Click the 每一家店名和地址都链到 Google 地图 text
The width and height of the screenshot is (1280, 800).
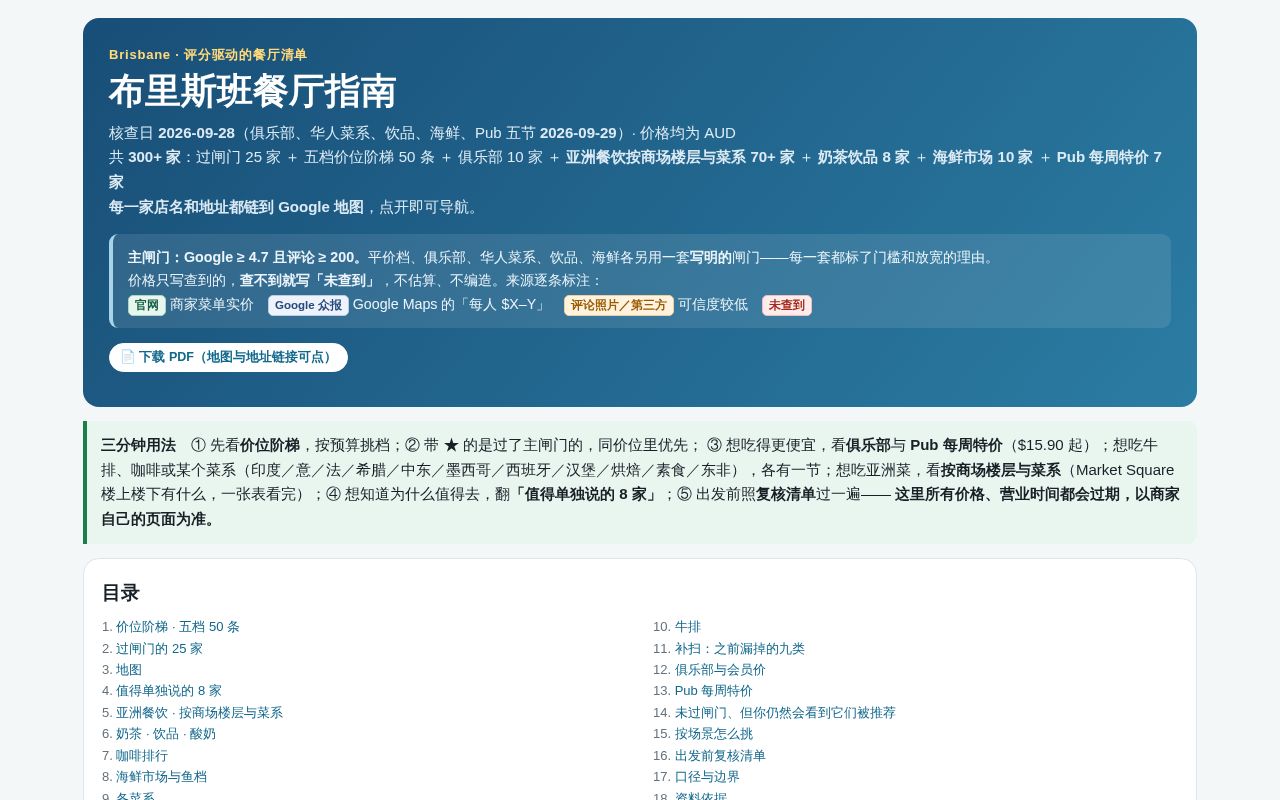point(236,207)
